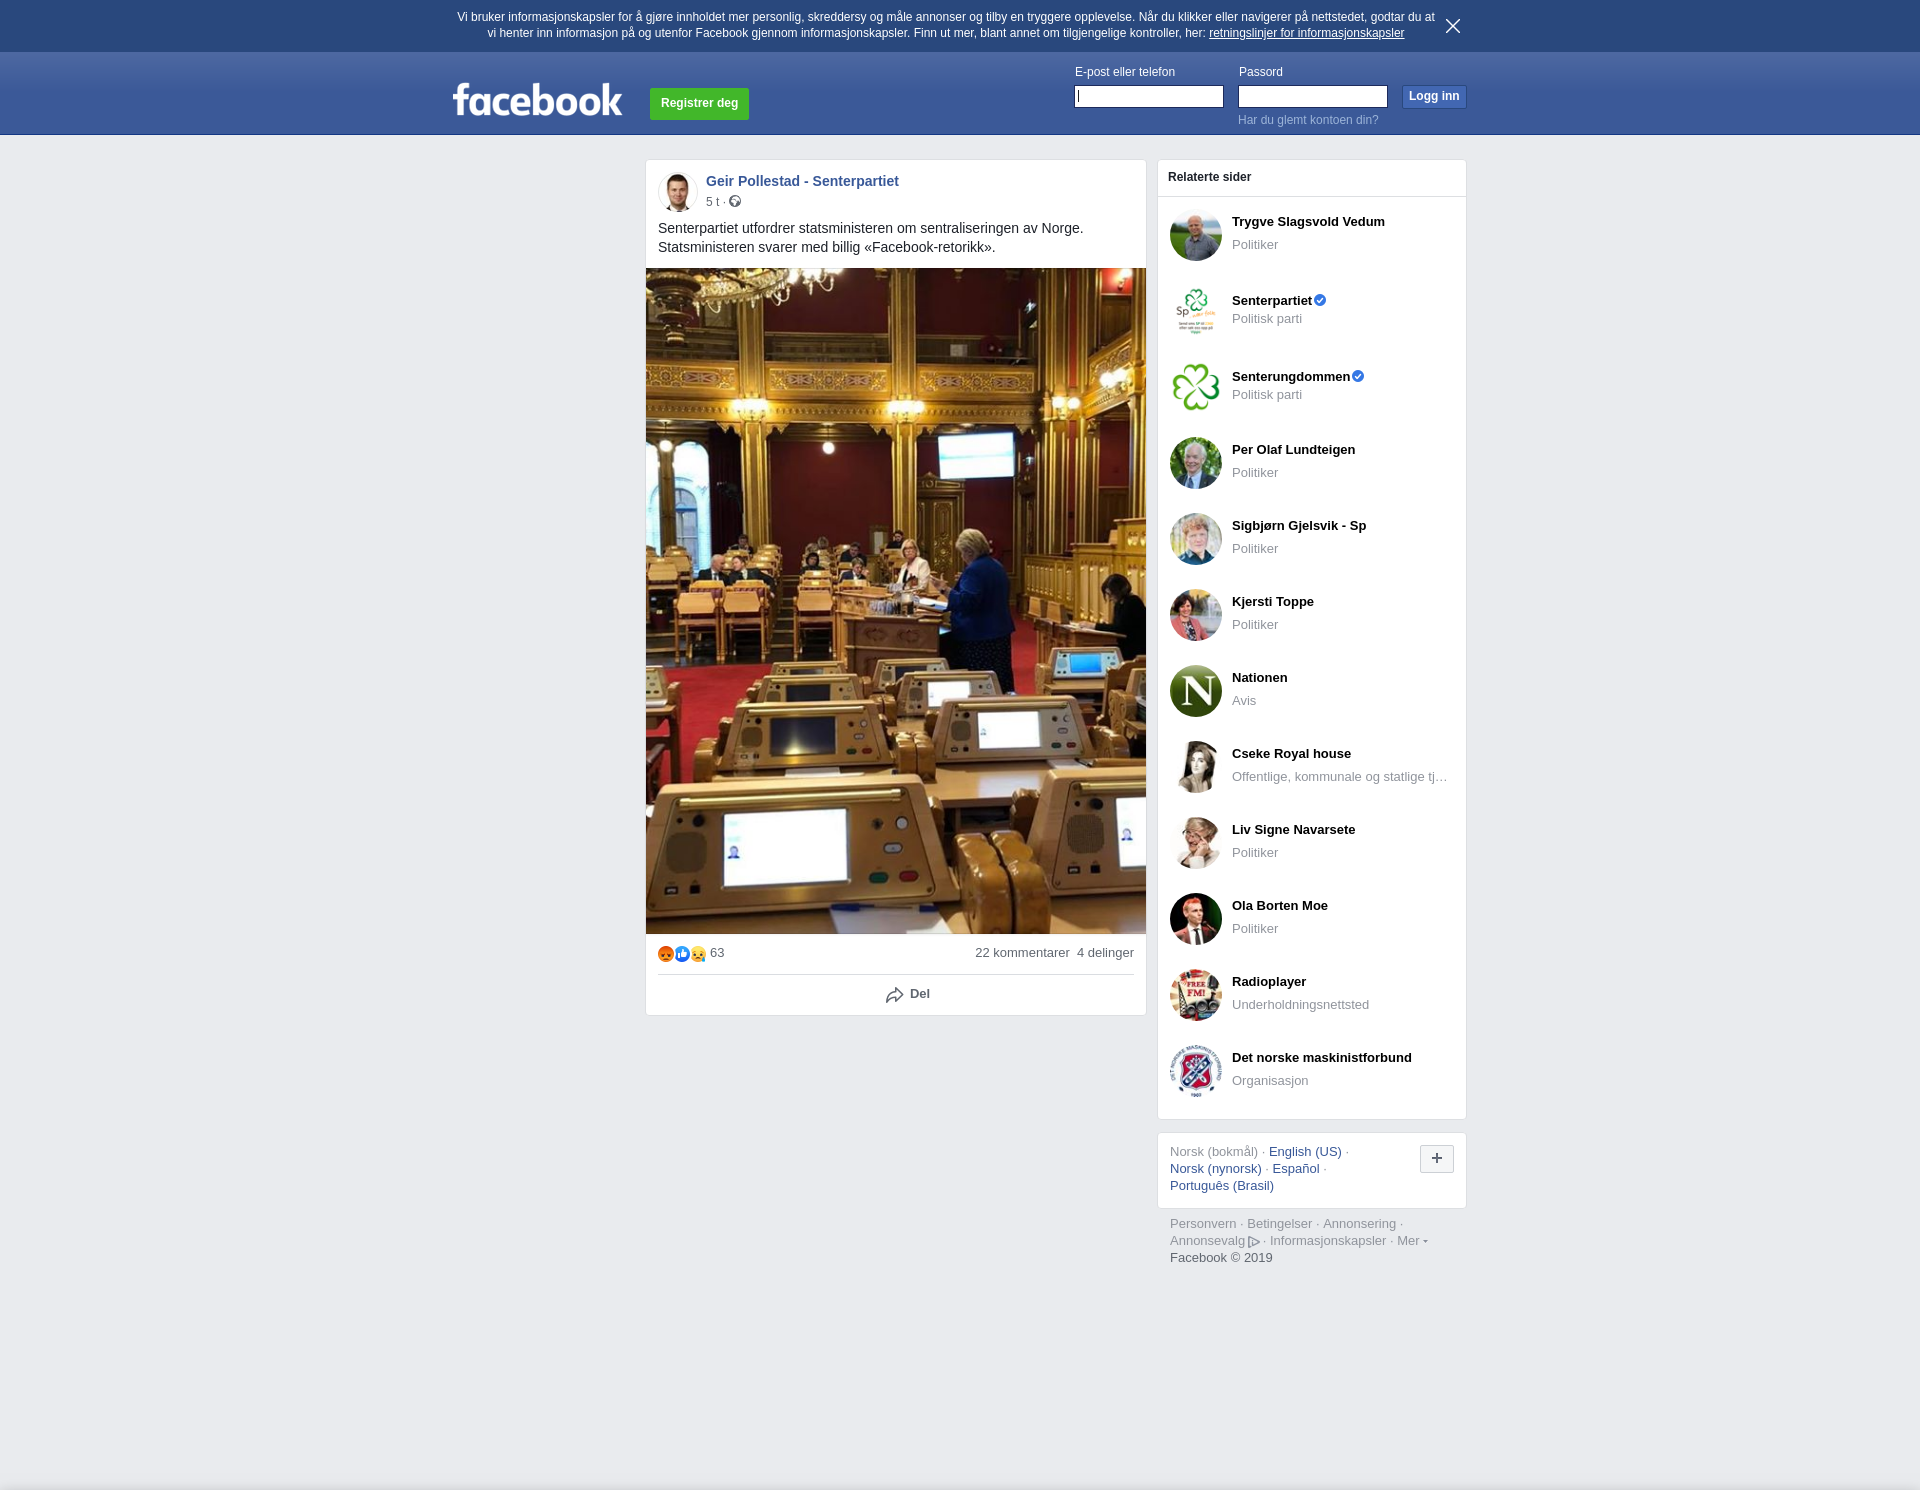Screen dimensions: 1920x1490
Task: Open the parliament chamber post photo
Action: [x=896, y=601]
